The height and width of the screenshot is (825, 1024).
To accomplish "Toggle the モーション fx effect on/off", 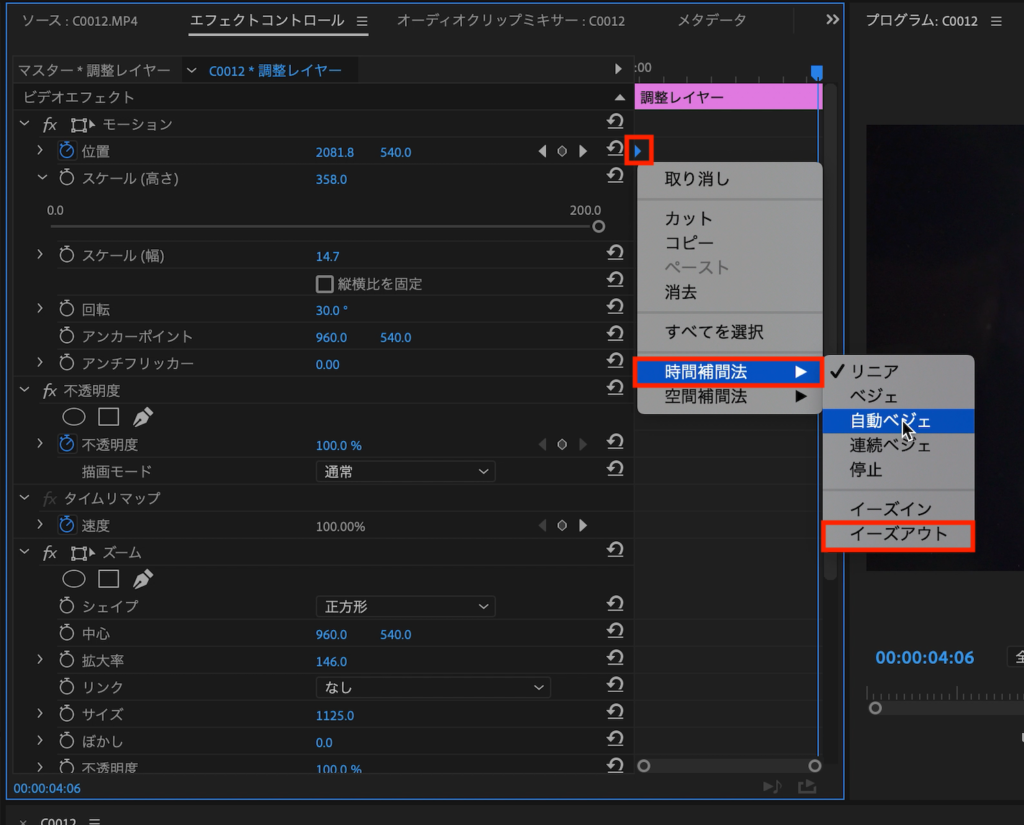I will coord(50,124).
